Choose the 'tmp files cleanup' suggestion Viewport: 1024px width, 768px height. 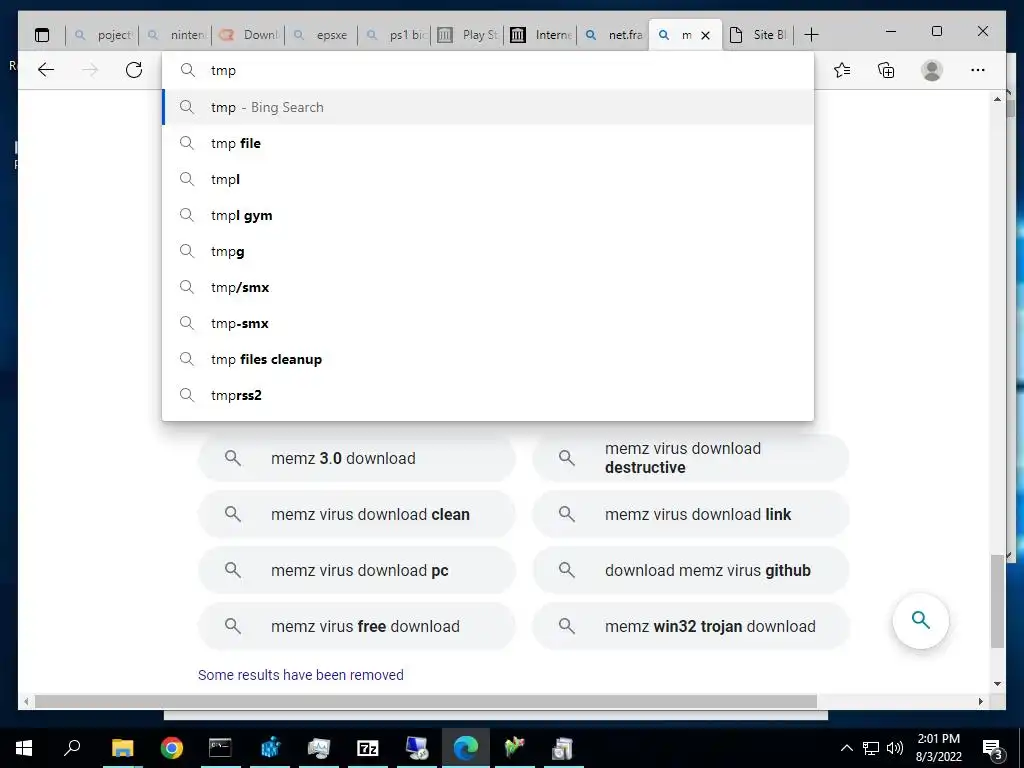tap(488, 359)
